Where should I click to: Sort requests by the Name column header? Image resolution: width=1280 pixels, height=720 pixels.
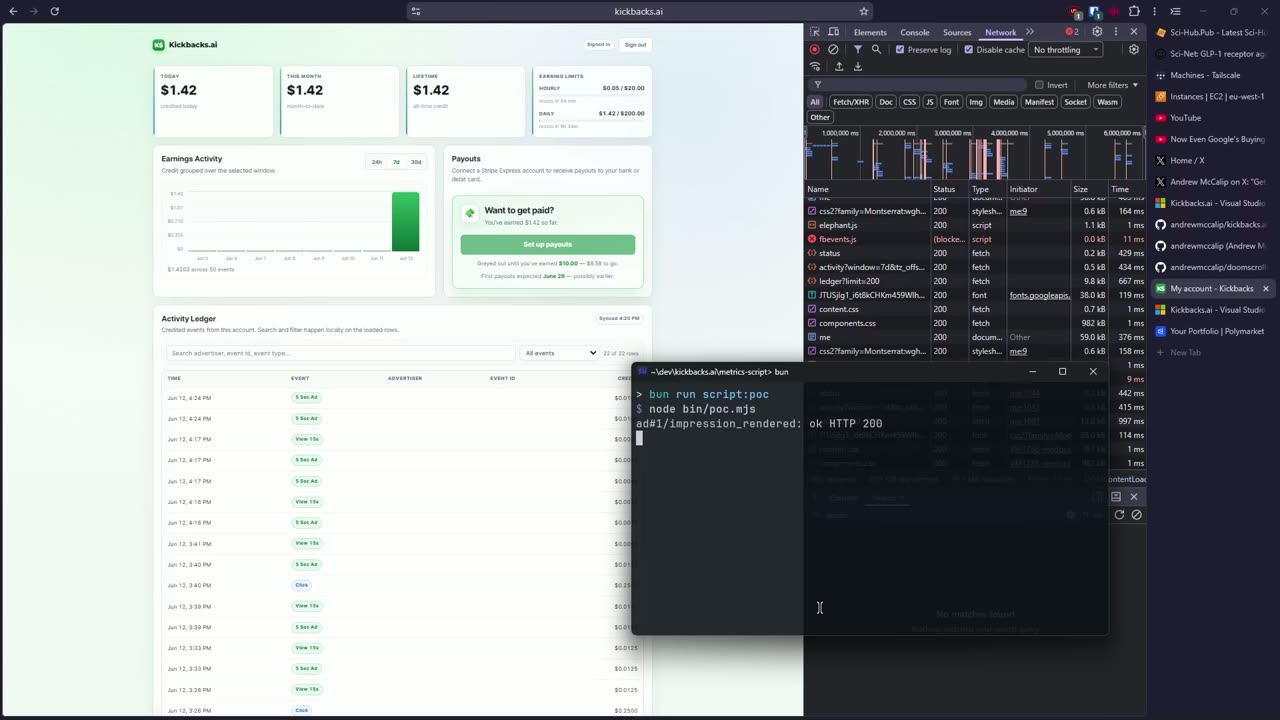(x=867, y=189)
